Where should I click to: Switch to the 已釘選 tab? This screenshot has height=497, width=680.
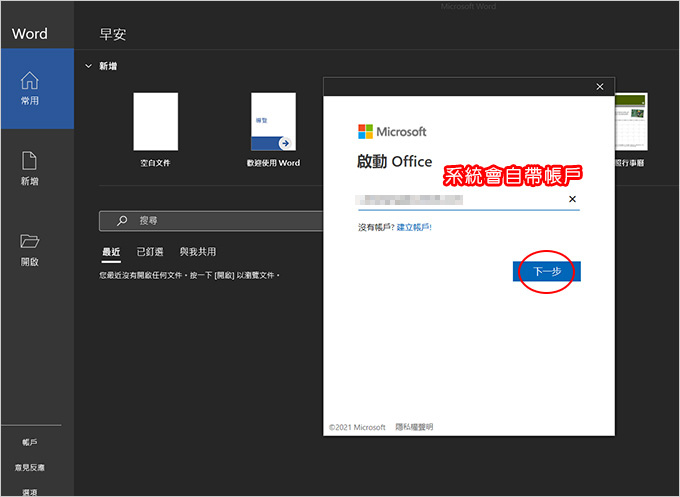[x=150, y=252]
